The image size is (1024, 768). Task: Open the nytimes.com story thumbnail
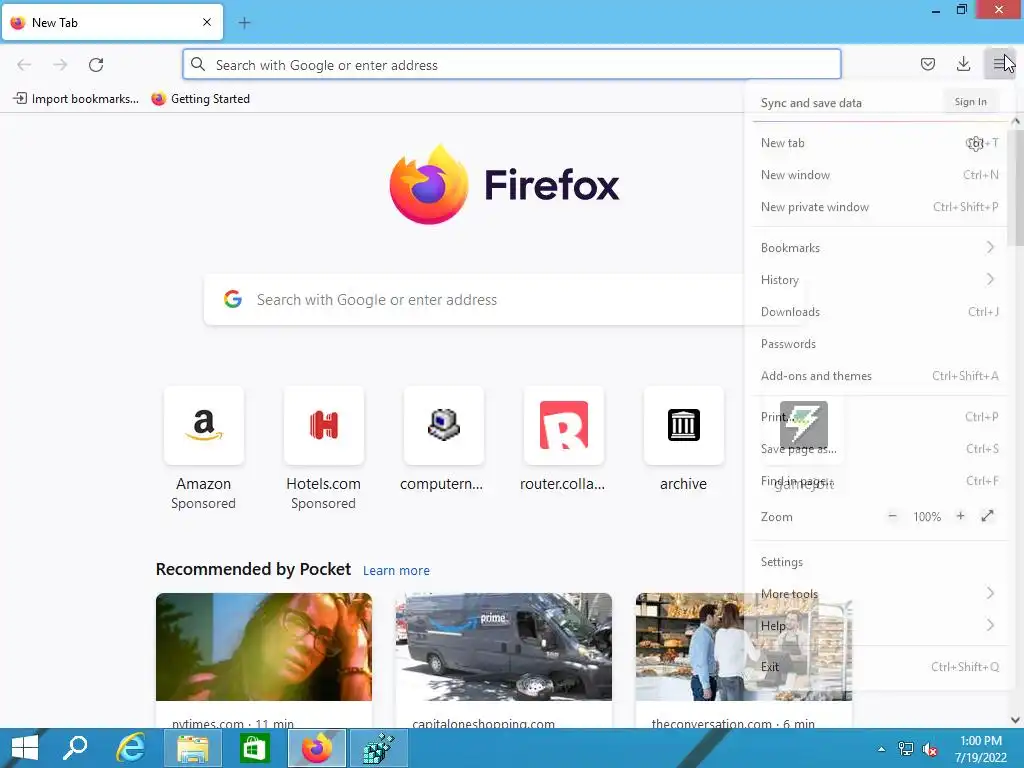tap(264, 647)
